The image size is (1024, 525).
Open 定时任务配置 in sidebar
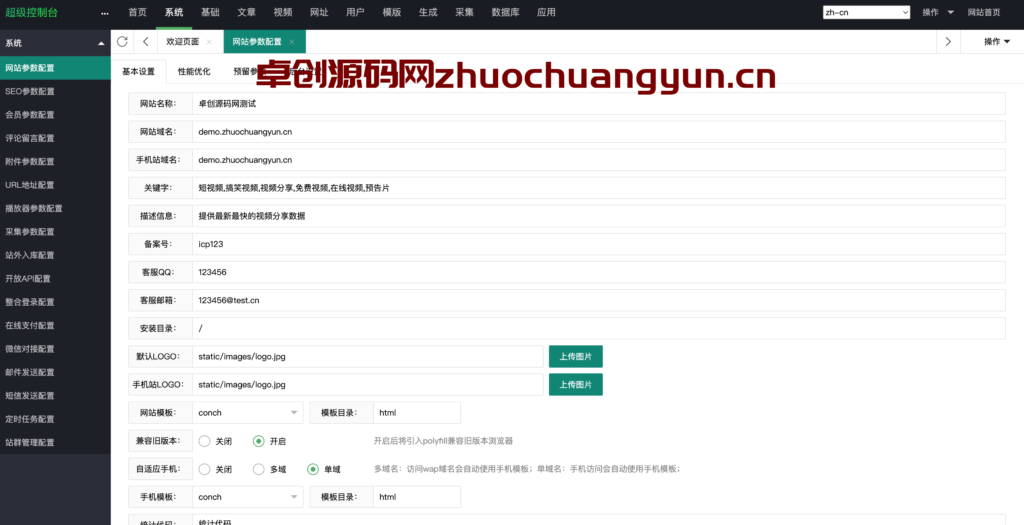click(56, 419)
